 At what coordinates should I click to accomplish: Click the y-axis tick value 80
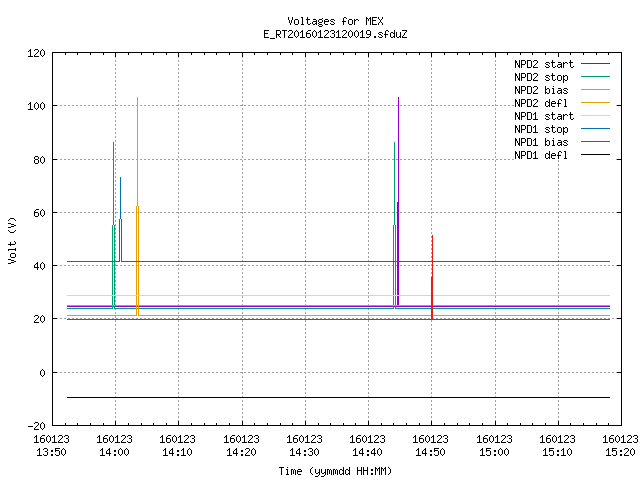click(39, 160)
